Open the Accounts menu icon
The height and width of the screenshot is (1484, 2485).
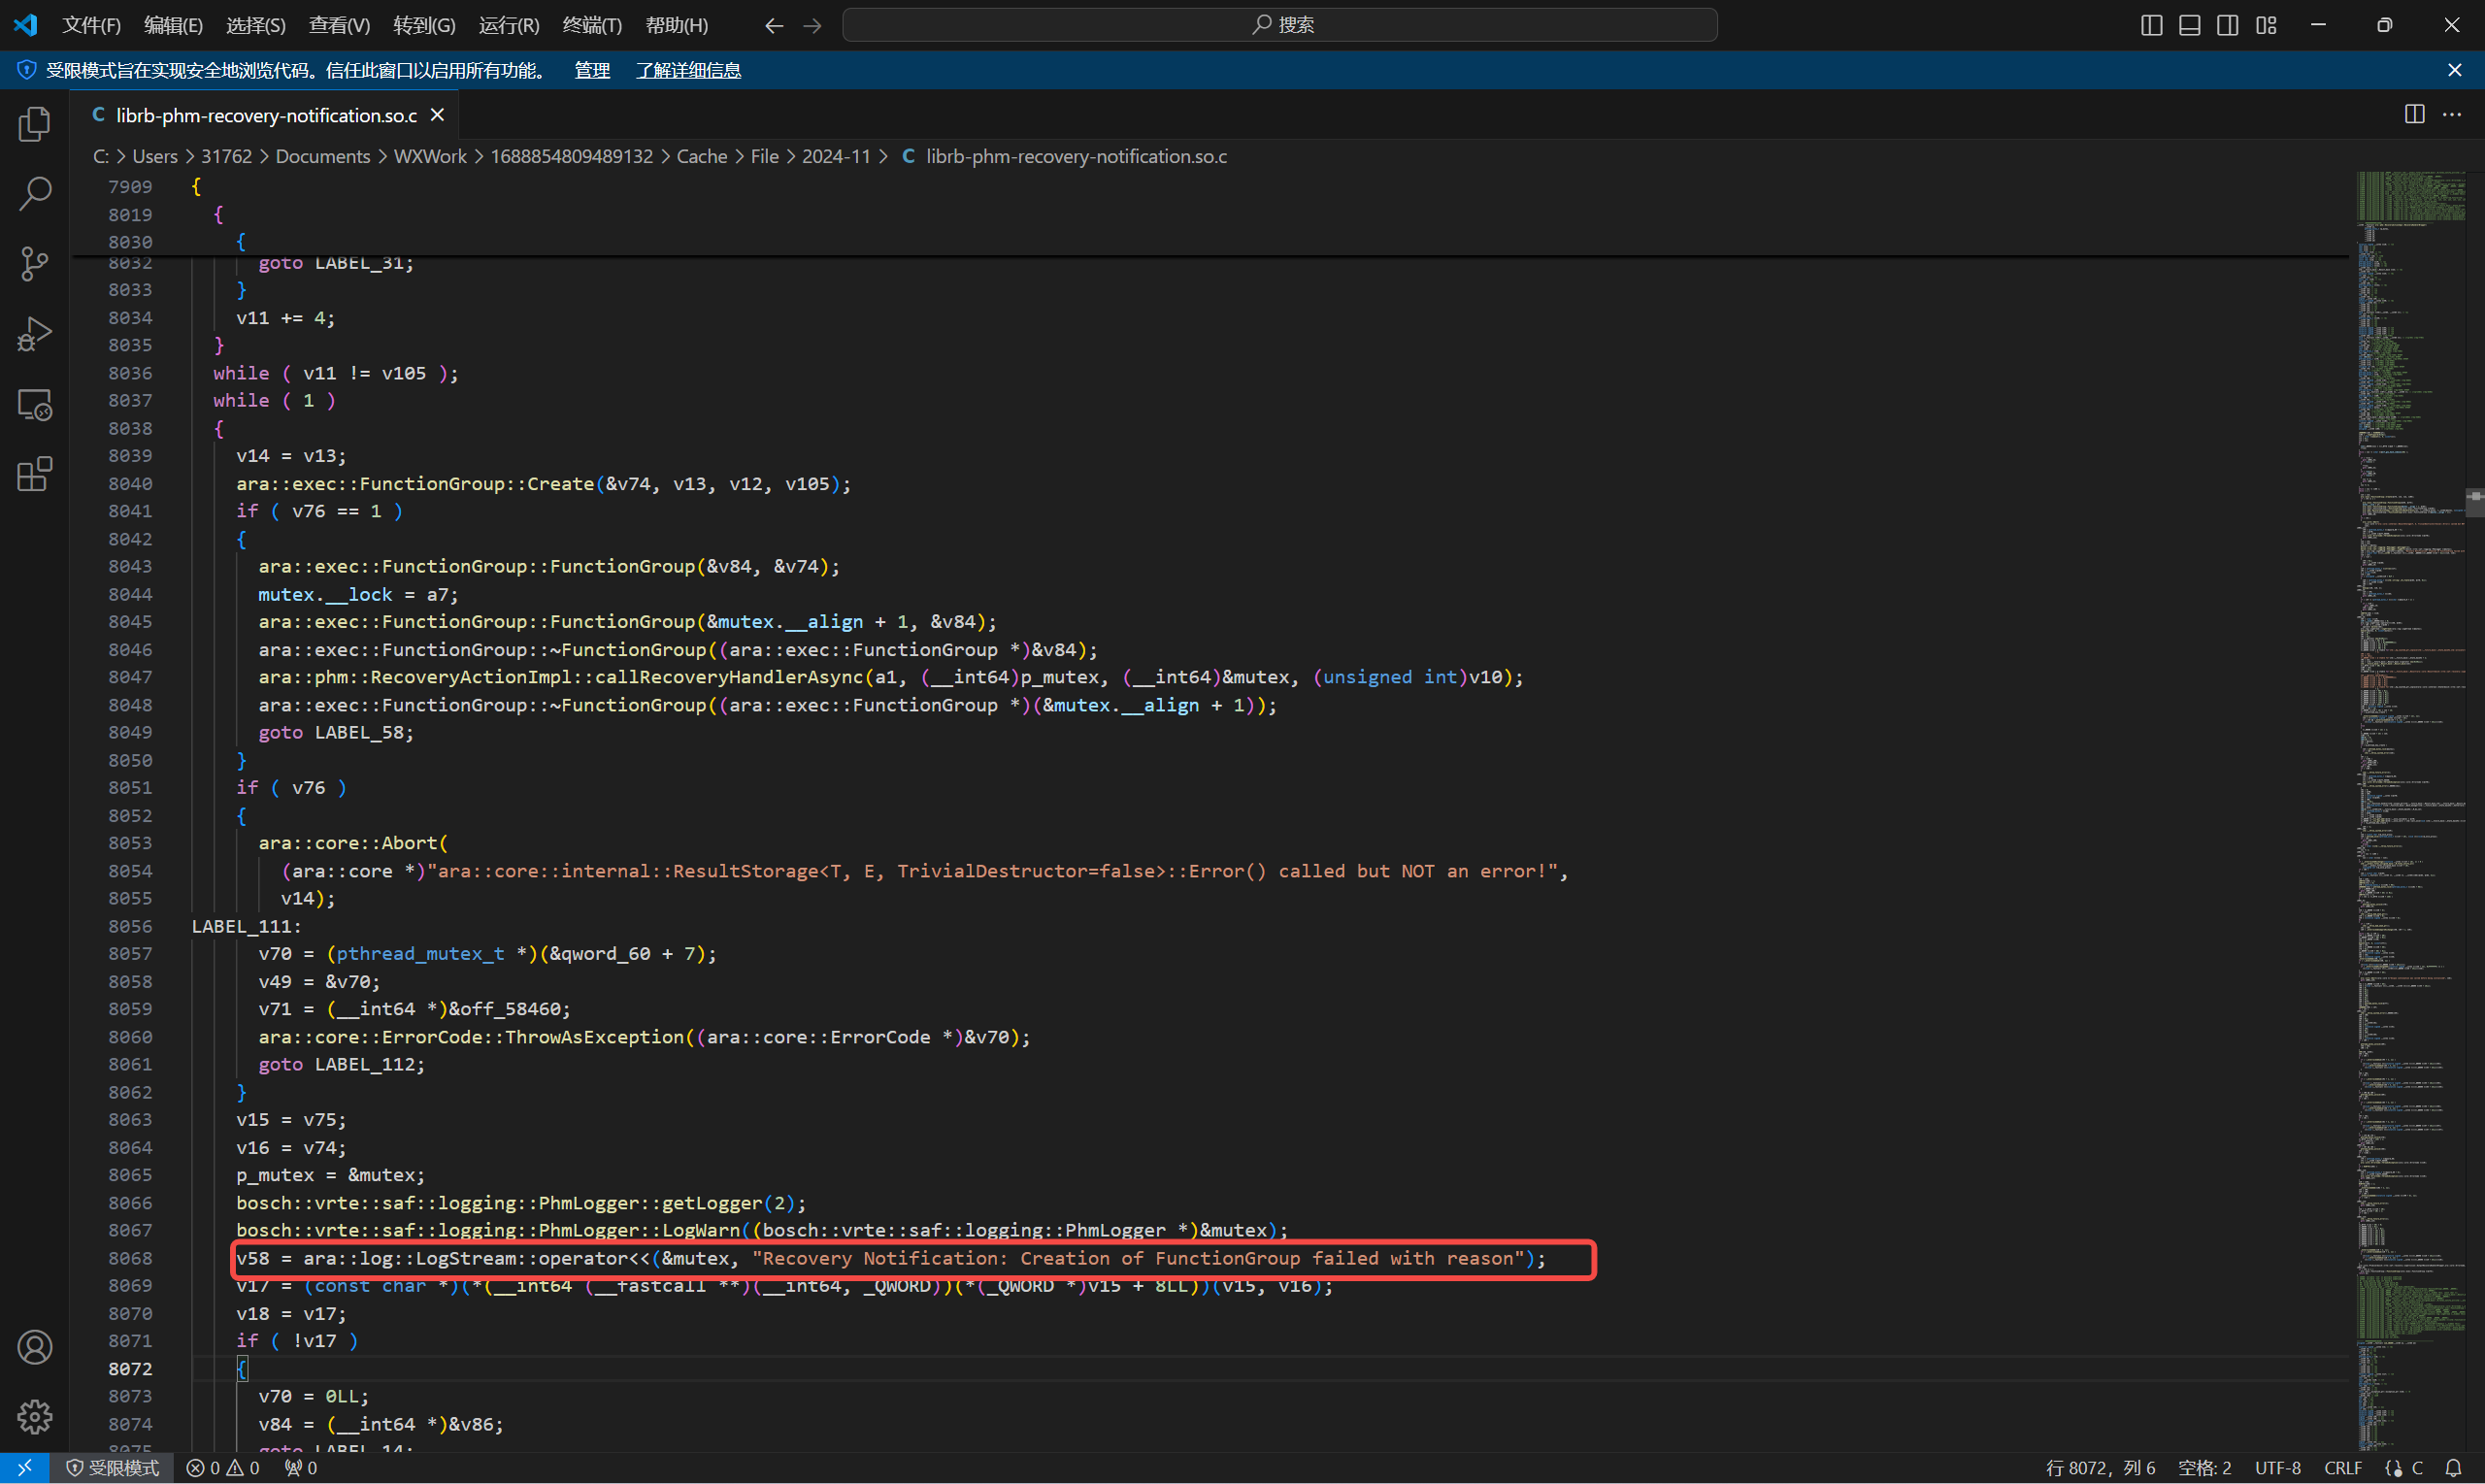pos(34,1347)
